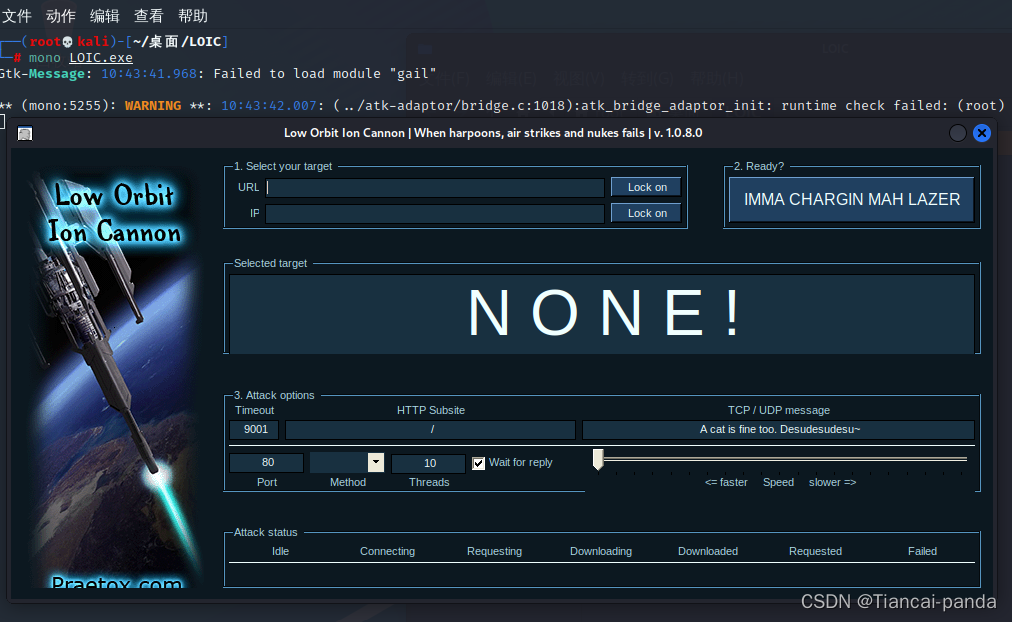Screen dimensions: 1012x622
Task: Click the WARNING text in terminal output
Action: pos(153,106)
